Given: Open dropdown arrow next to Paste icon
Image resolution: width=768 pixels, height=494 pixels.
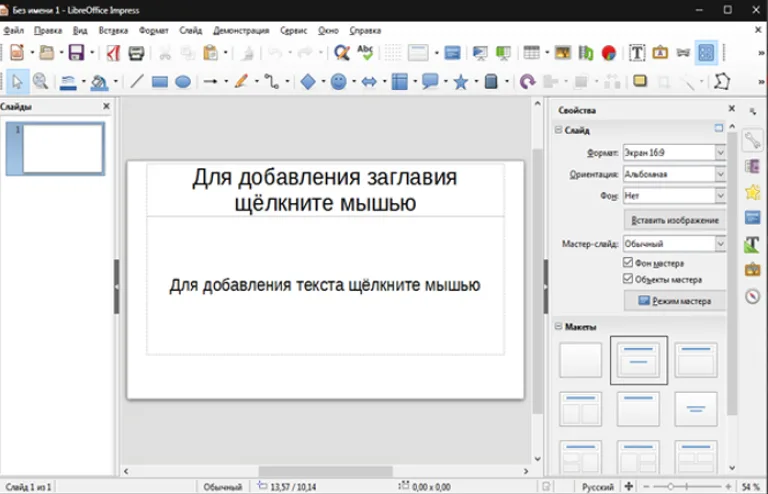Looking at the screenshot, I should [225, 52].
